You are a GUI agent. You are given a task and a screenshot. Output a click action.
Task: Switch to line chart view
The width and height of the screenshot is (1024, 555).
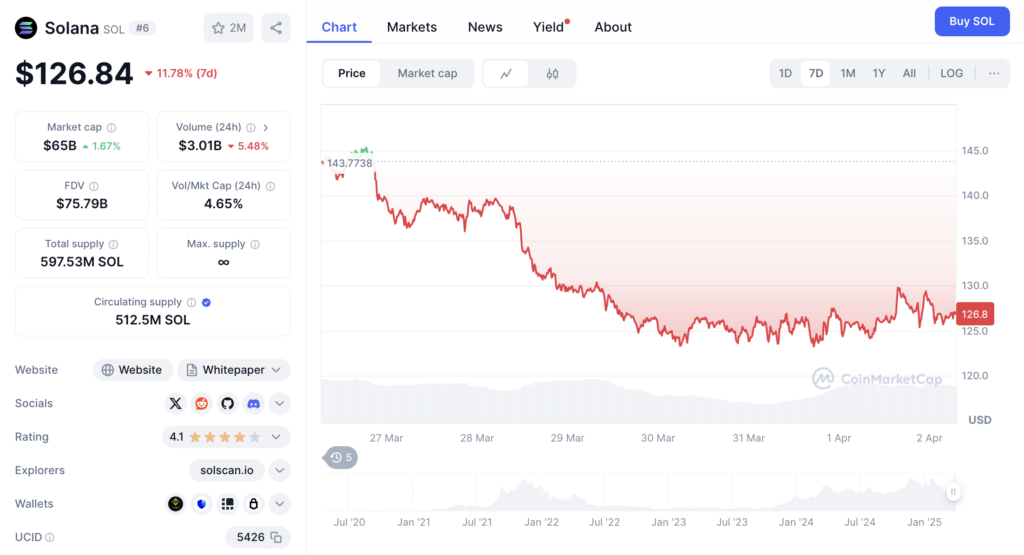click(x=506, y=74)
